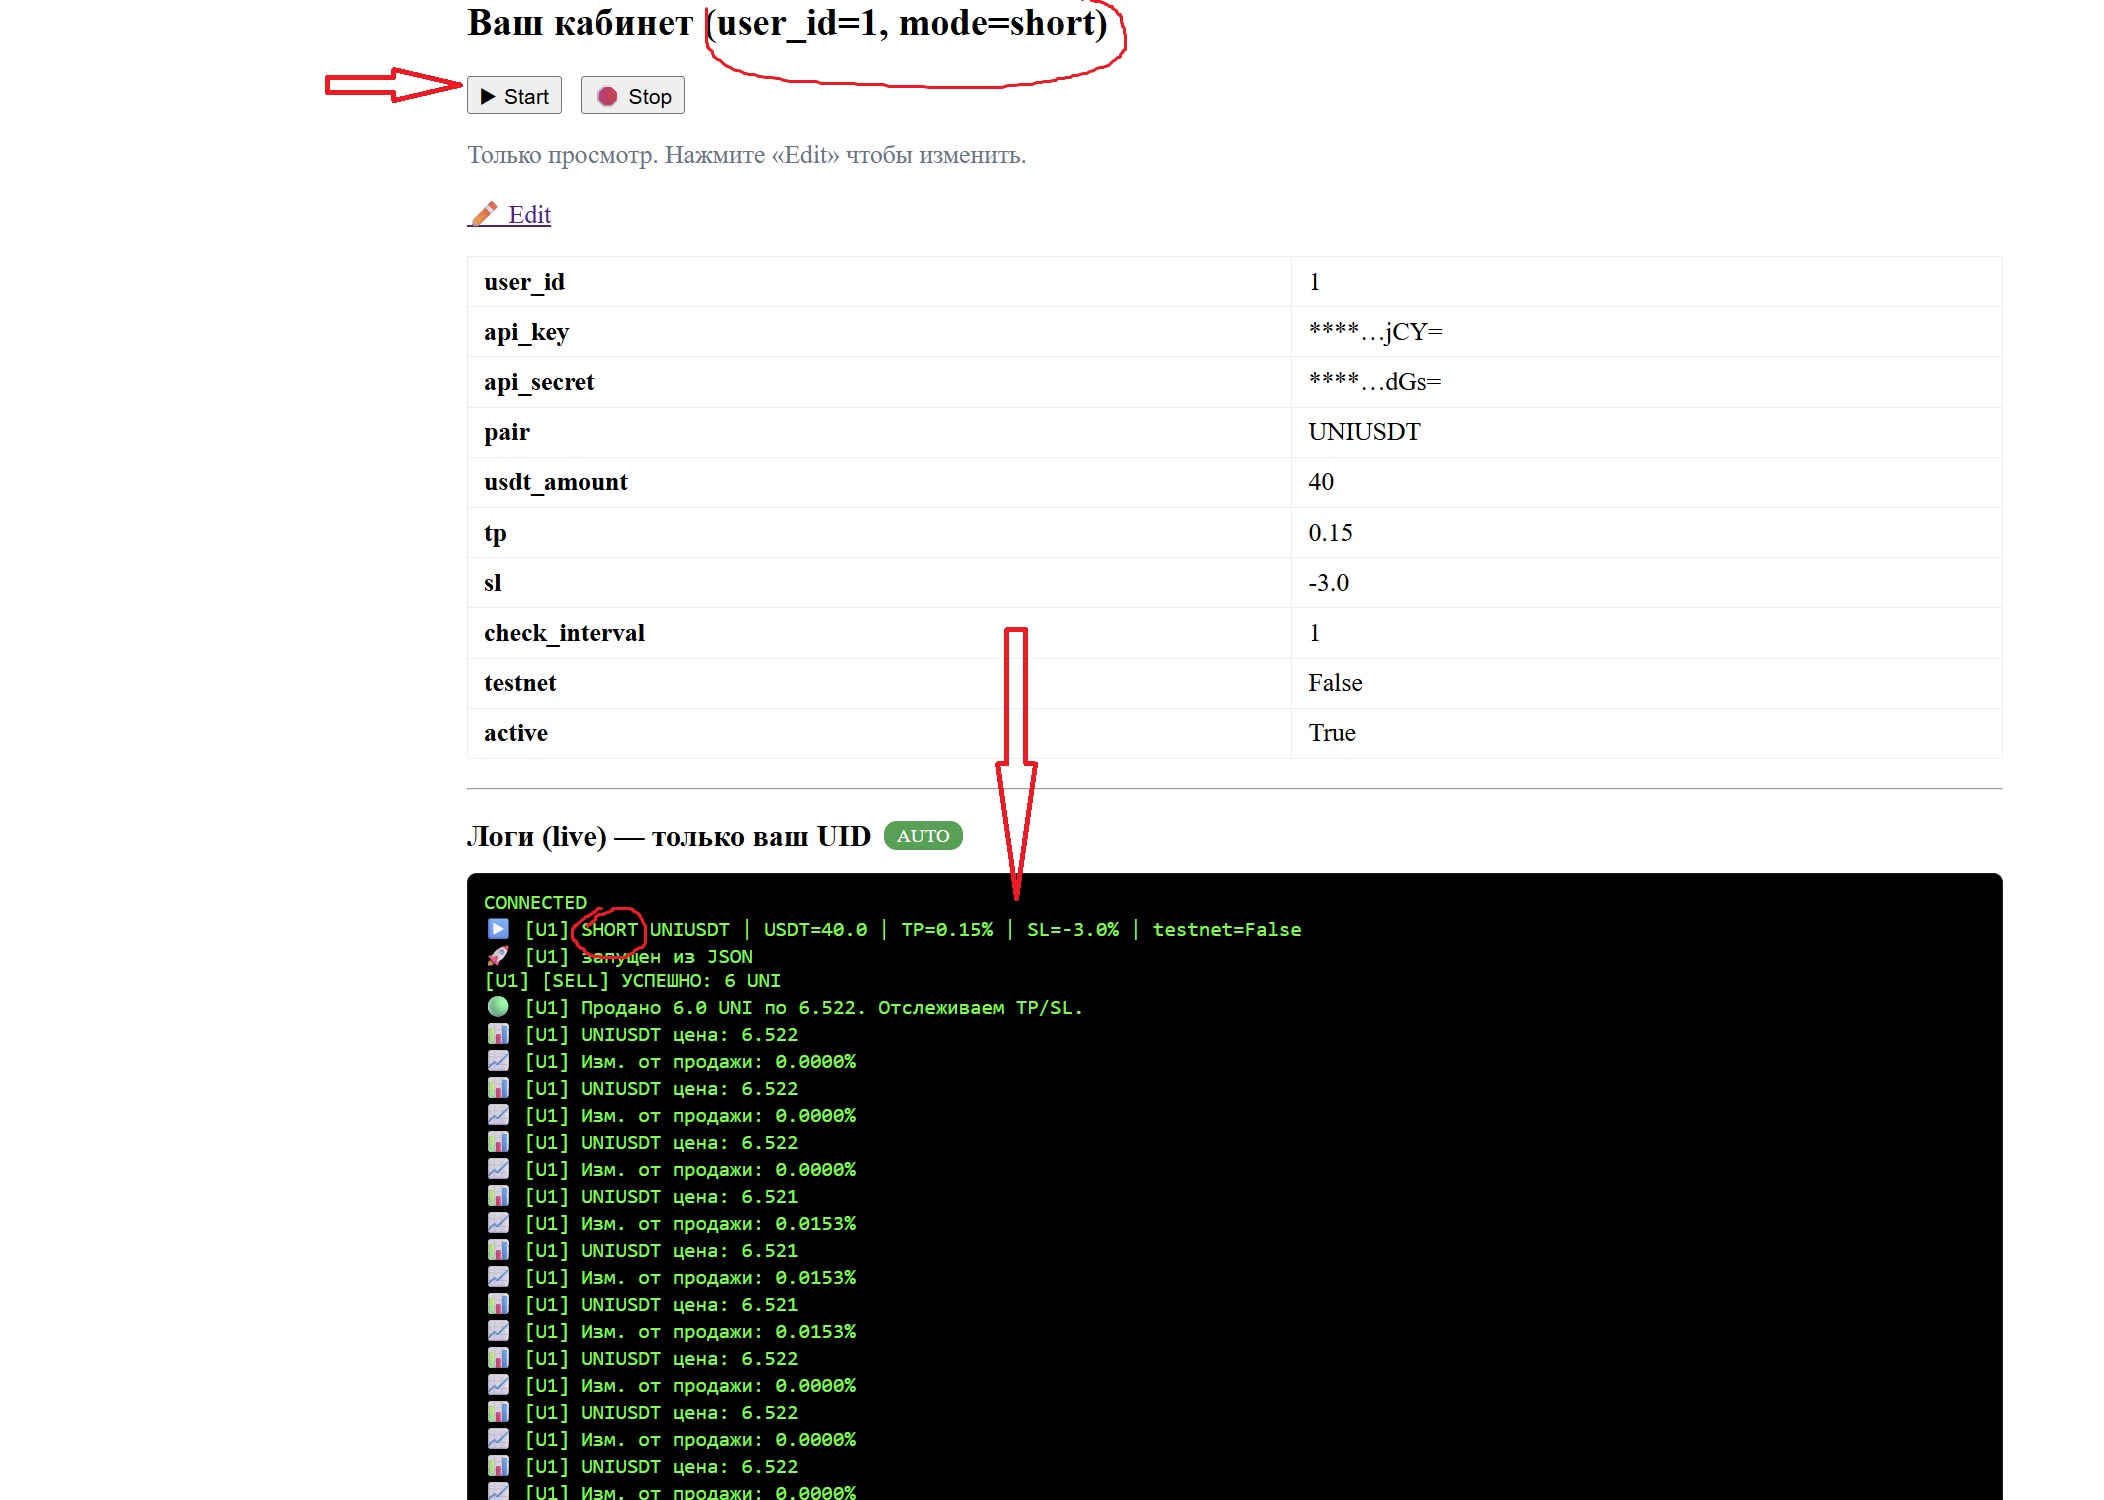
Task: Click the Start button
Action: tap(514, 96)
